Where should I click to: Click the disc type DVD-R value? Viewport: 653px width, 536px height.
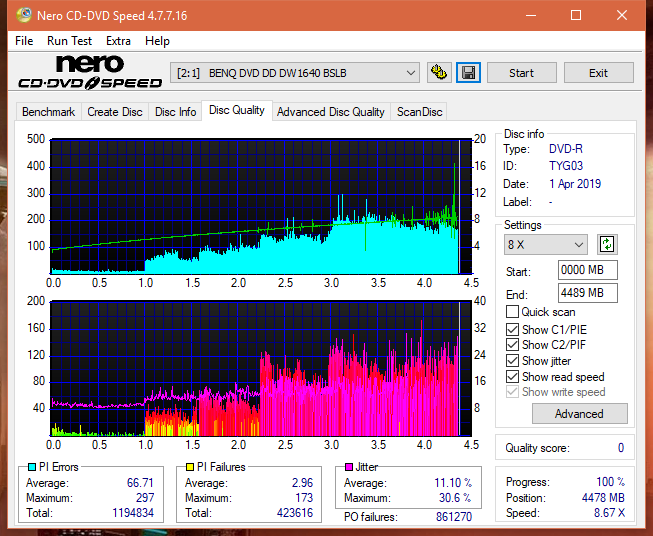566,149
